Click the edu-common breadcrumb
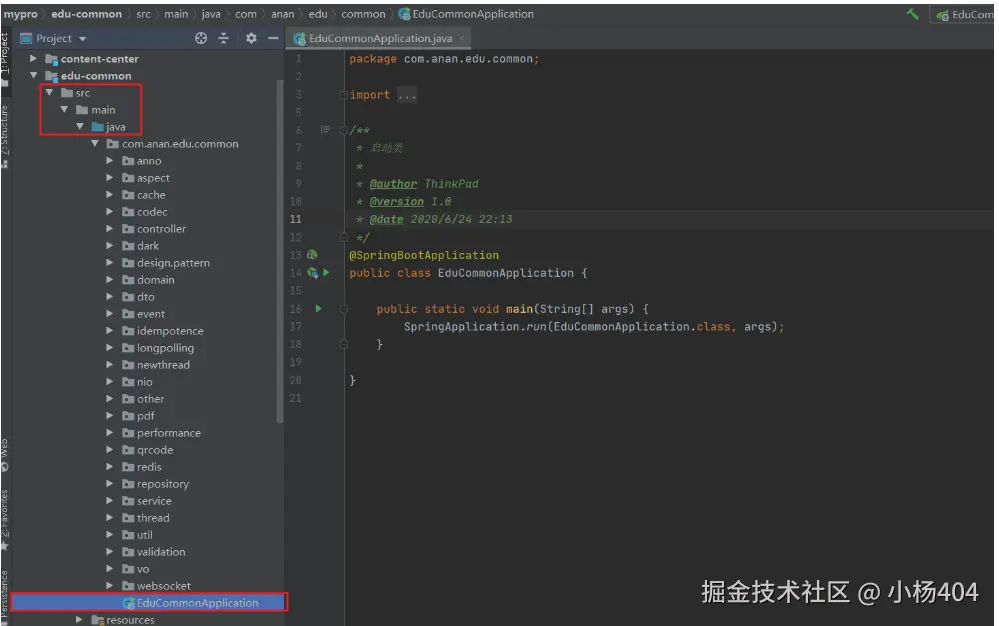The width and height of the screenshot is (999, 626). [x=87, y=14]
